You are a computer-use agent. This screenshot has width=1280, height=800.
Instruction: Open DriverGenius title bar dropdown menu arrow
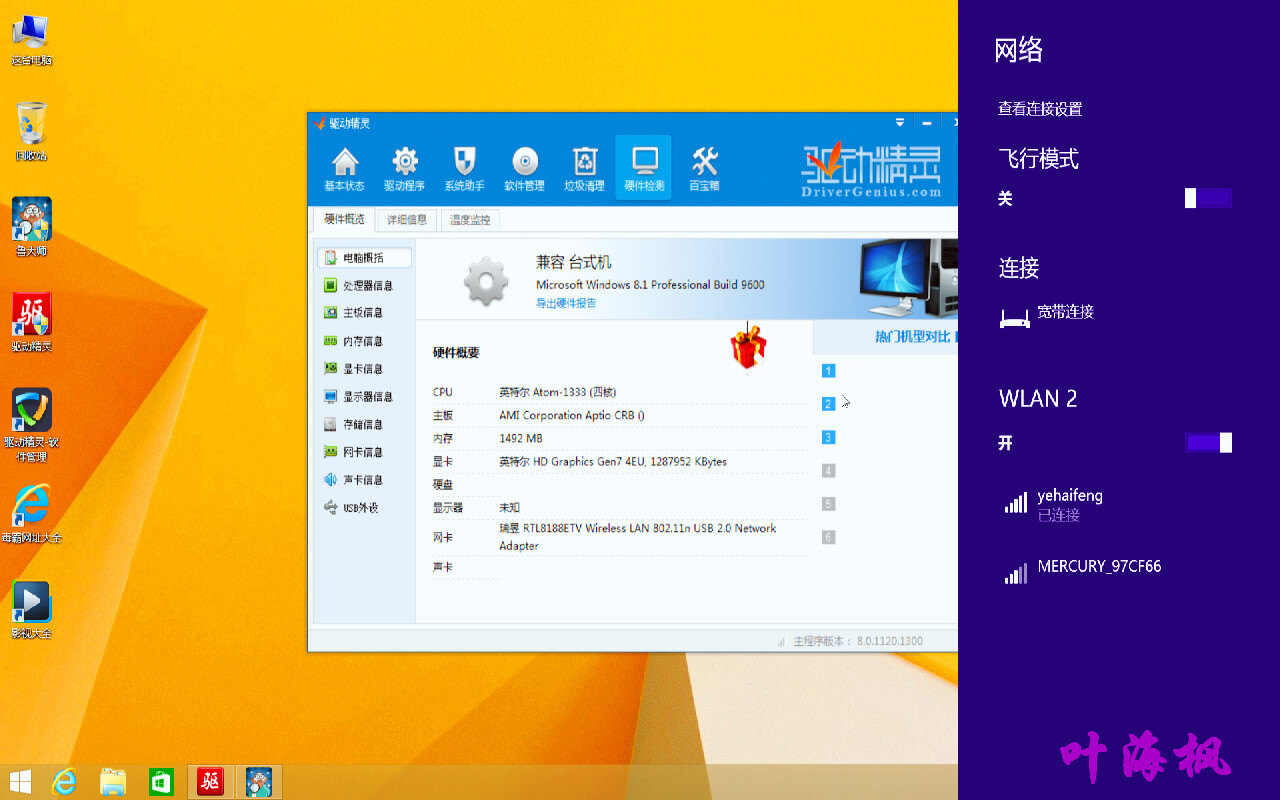click(900, 122)
